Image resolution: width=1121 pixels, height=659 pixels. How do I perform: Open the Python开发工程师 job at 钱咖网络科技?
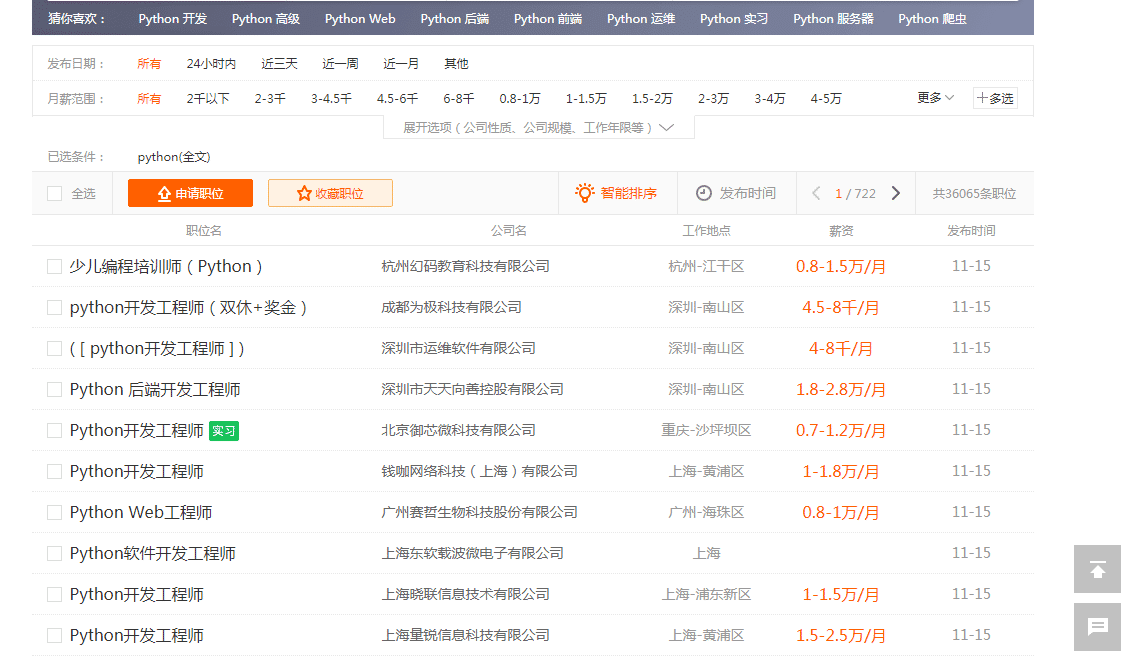click(x=138, y=470)
